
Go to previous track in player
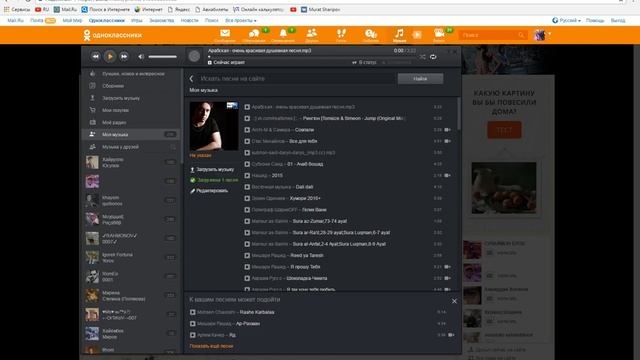tap(96, 57)
